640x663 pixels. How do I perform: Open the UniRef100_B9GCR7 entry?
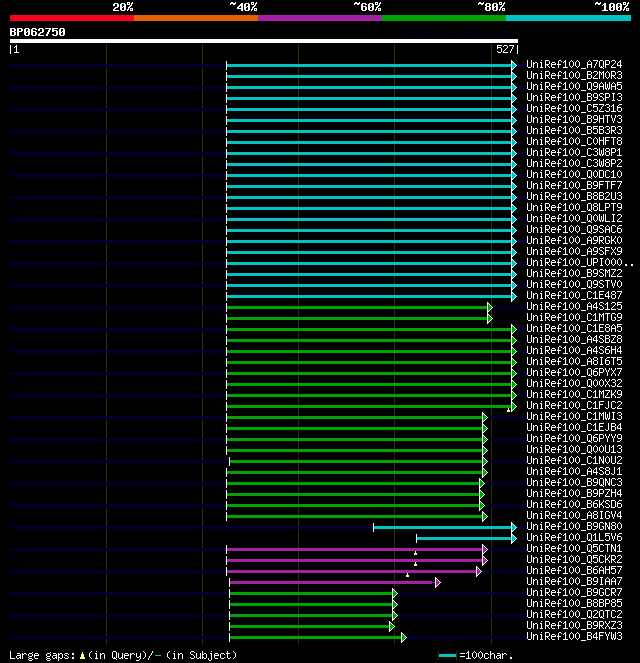(574, 592)
